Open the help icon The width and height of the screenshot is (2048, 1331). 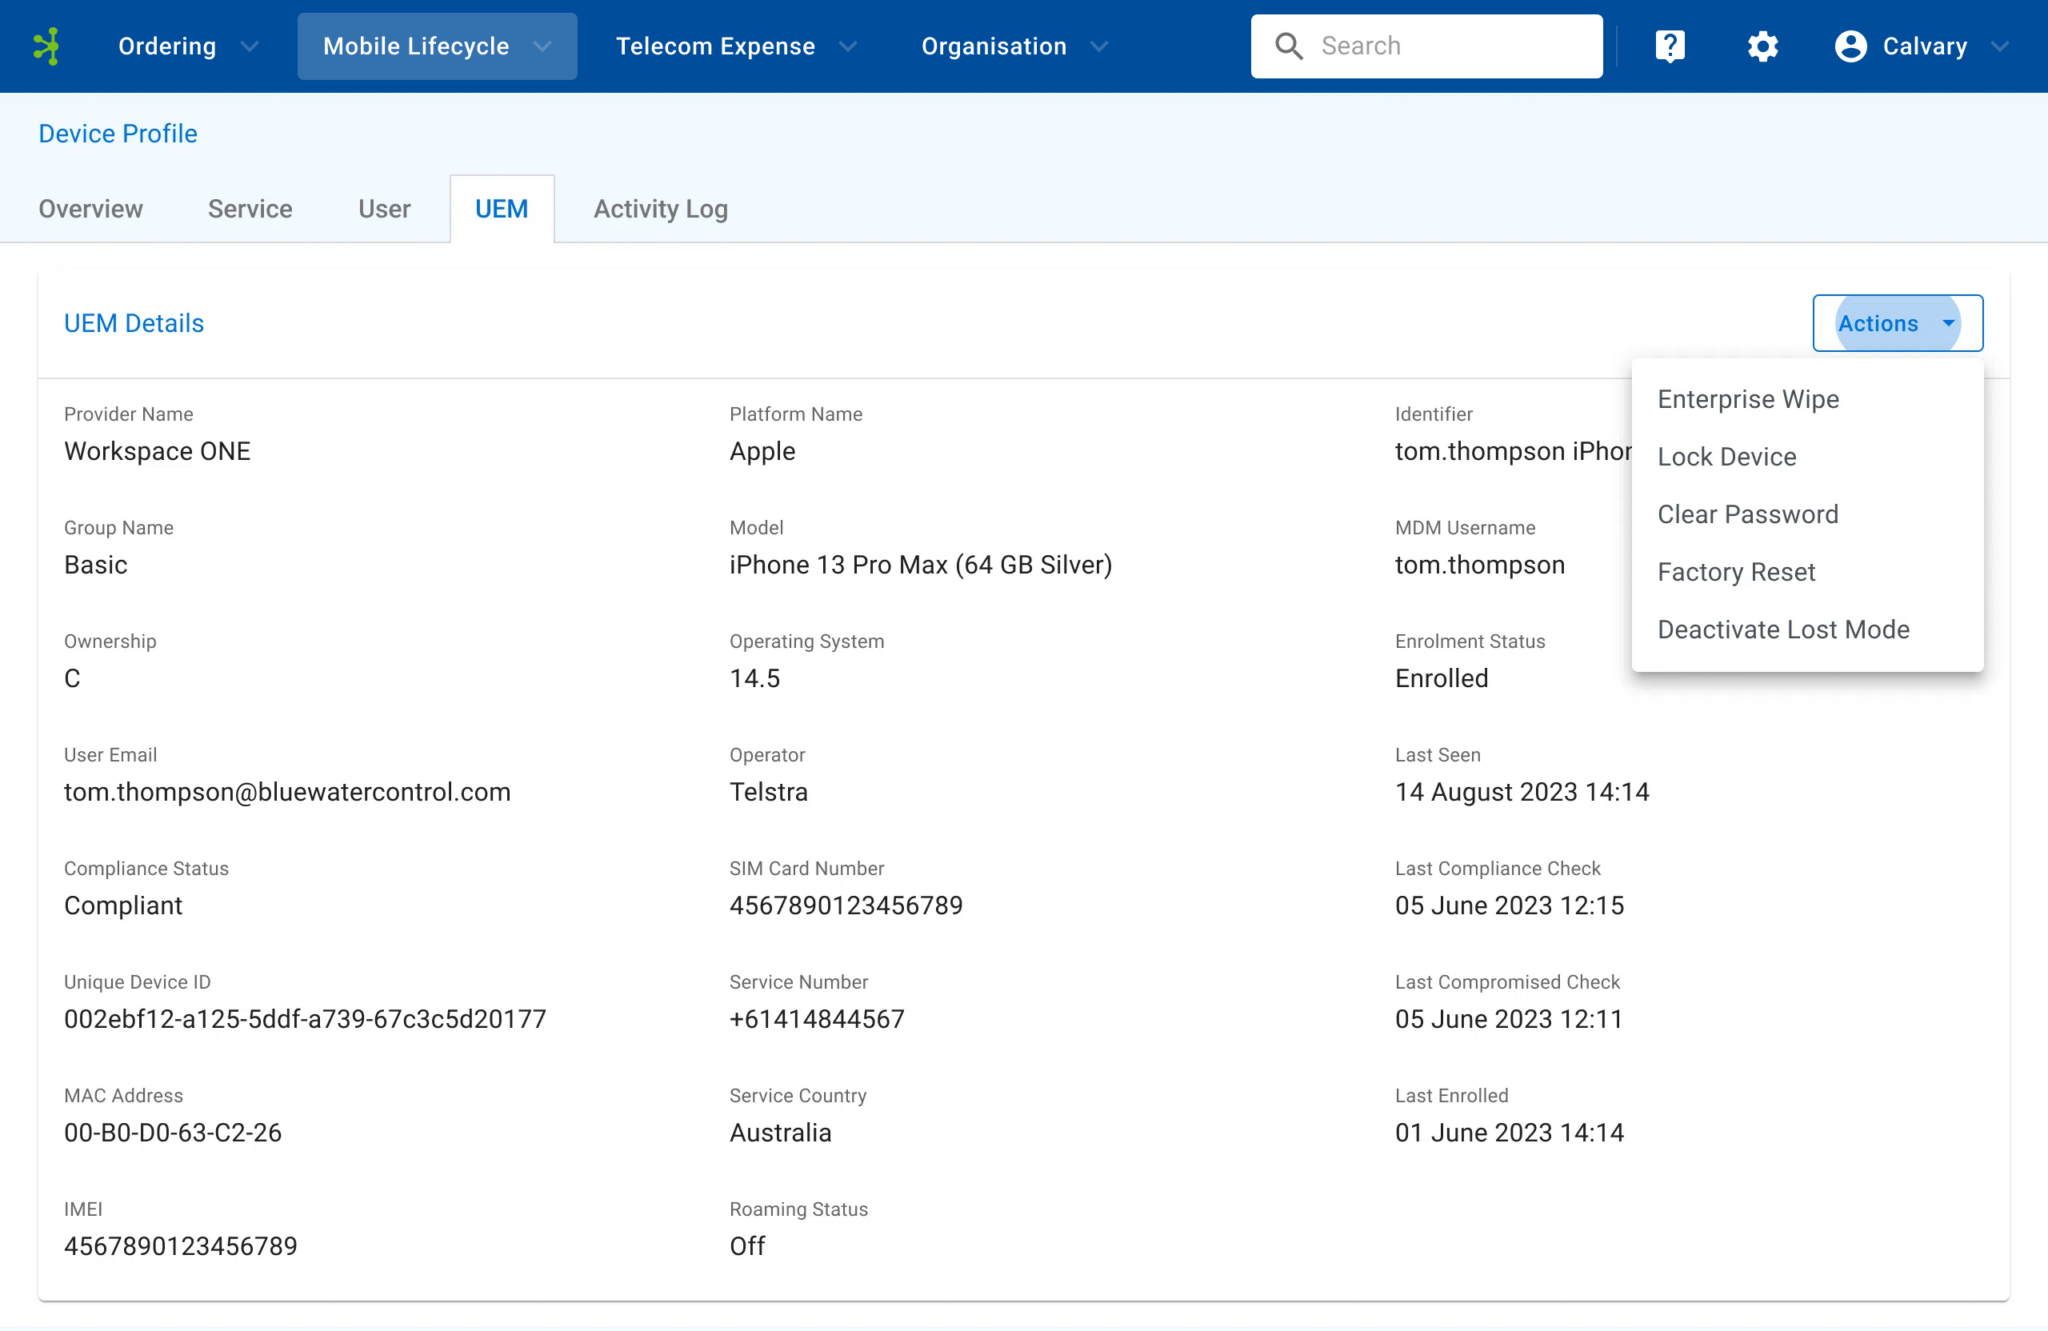[1669, 45]
